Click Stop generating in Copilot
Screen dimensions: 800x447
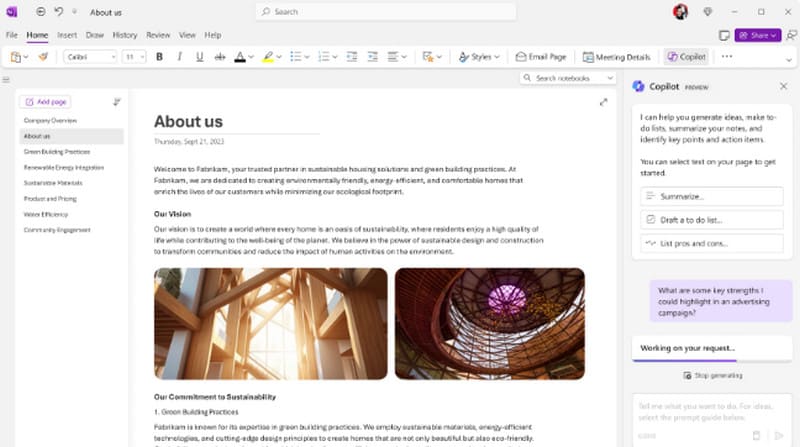(713, 376)
